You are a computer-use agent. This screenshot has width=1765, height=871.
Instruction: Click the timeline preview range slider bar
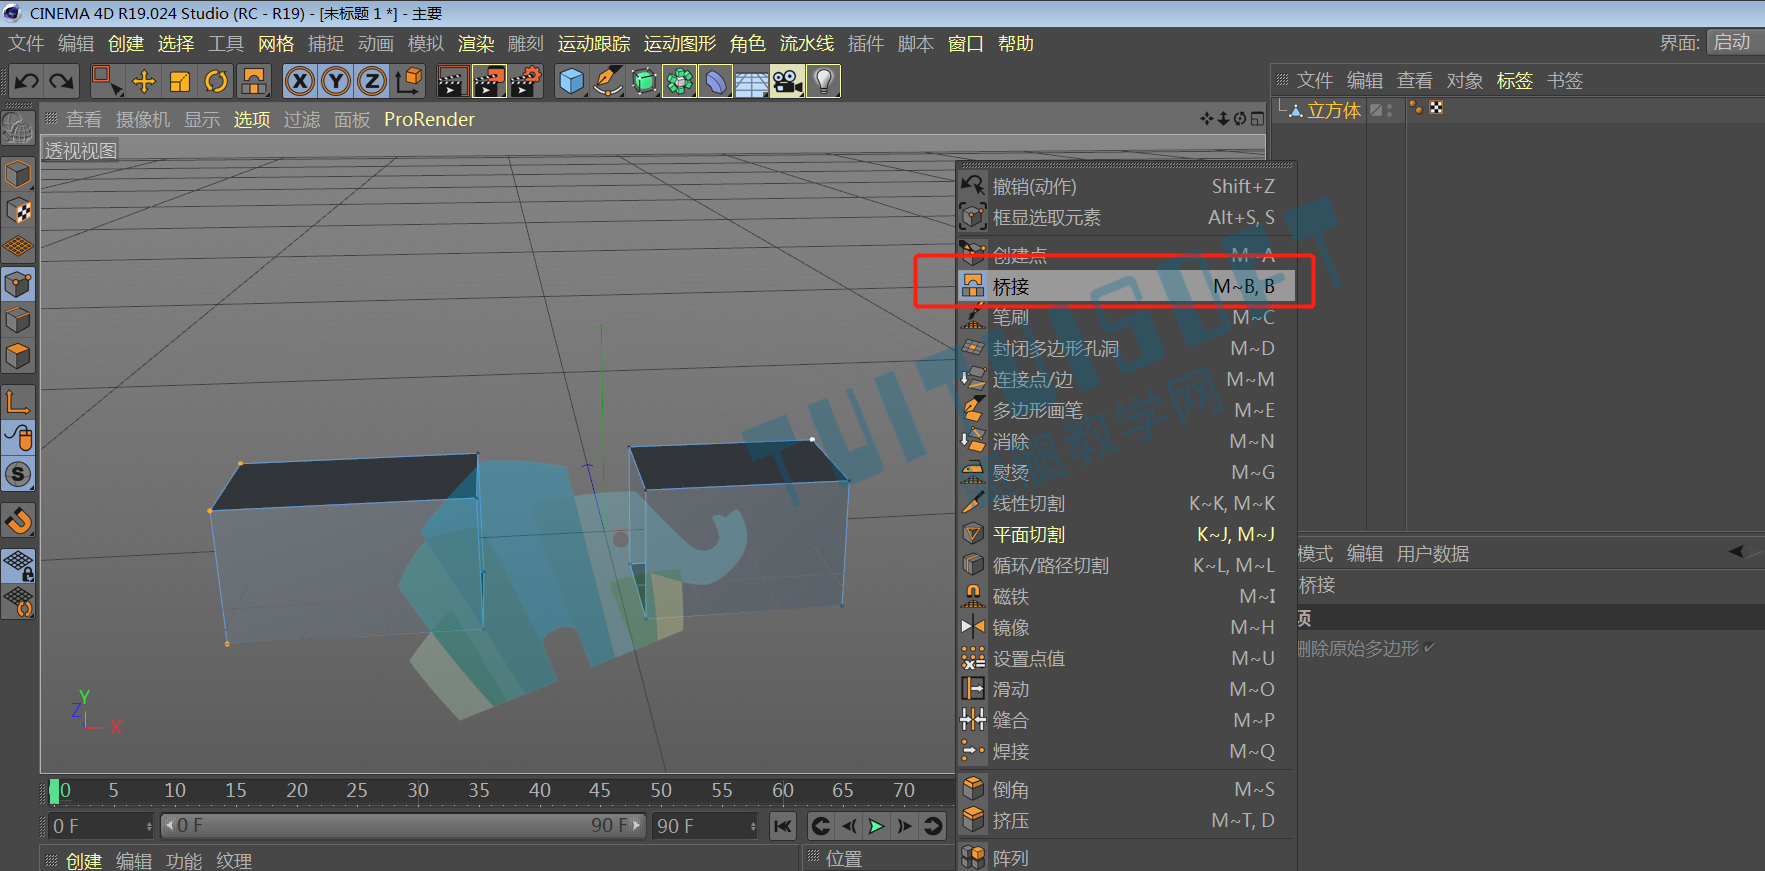coord(403,826)
